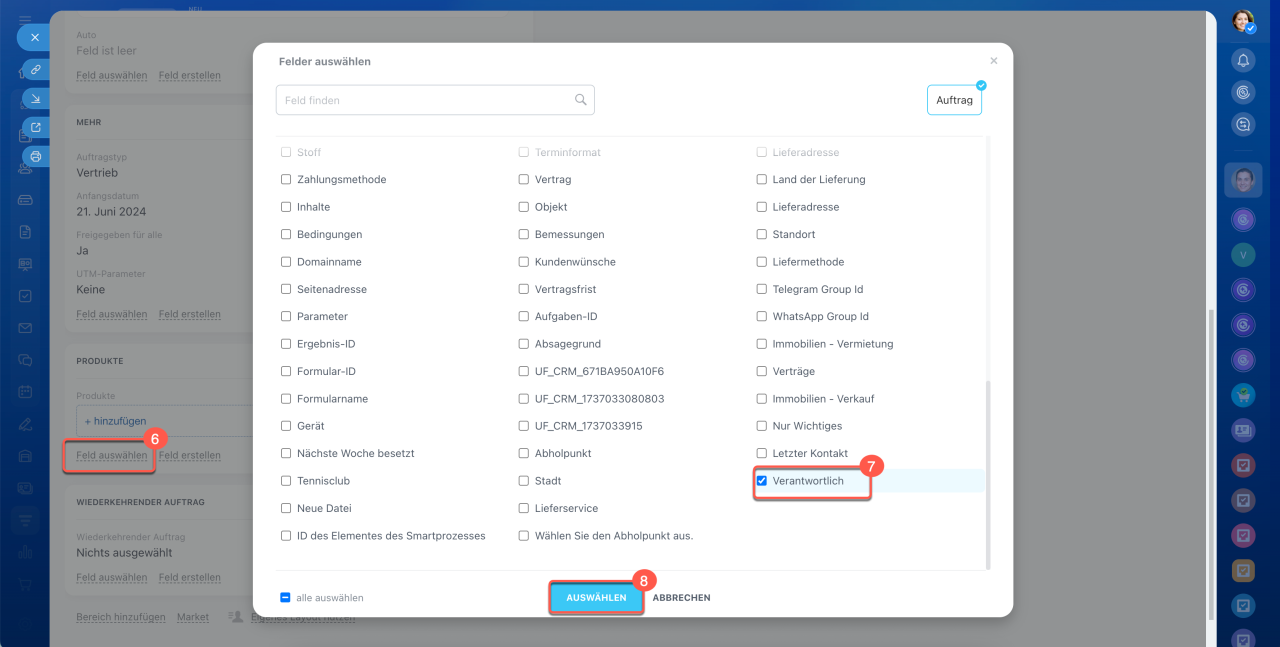Check the Lieferservice checkbox

(x=524, y=508)
